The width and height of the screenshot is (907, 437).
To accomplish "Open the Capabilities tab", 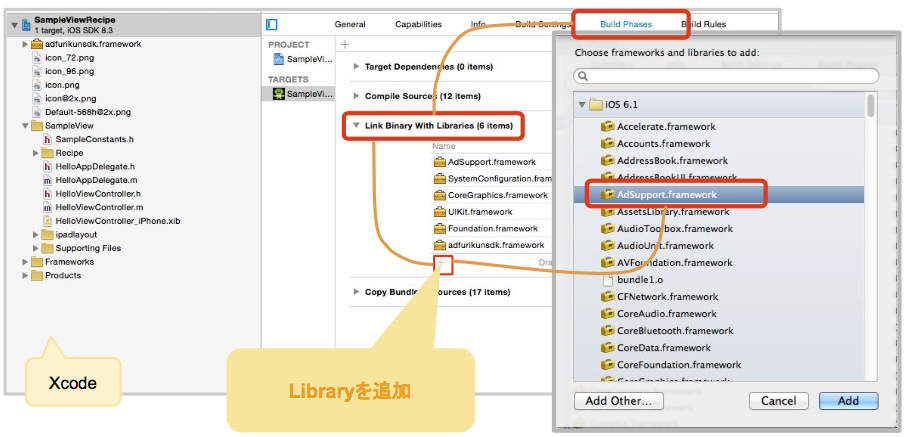I will coord(418,24).
